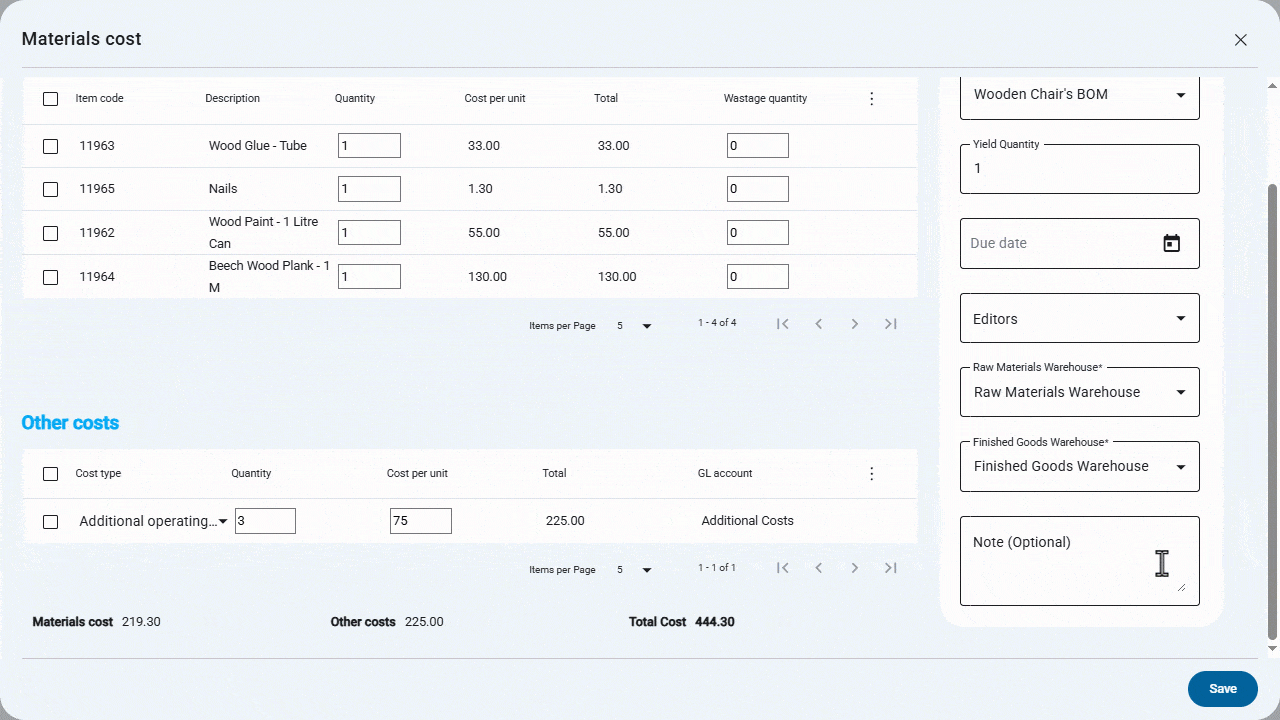1280x720 pixels.
Task: Open the Wooden Chair's BOM dropdown
Action: (1079, 95)
